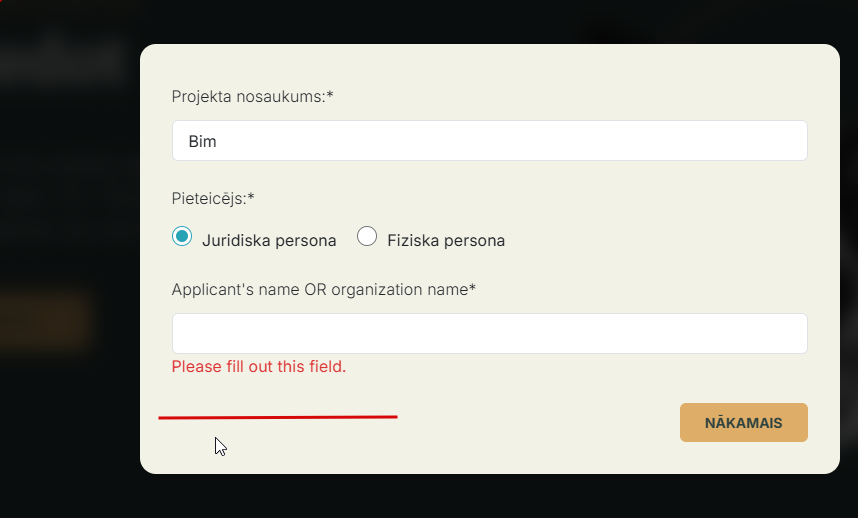Click the red "Please fill out this field." message
The image size is (858, 518).
coord(259,367)
